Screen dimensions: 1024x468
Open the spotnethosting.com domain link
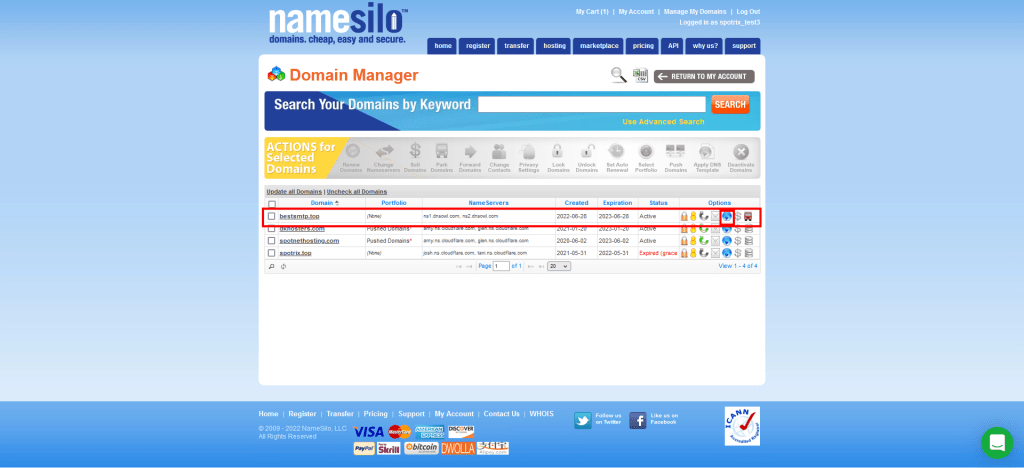tap(310, 241)
